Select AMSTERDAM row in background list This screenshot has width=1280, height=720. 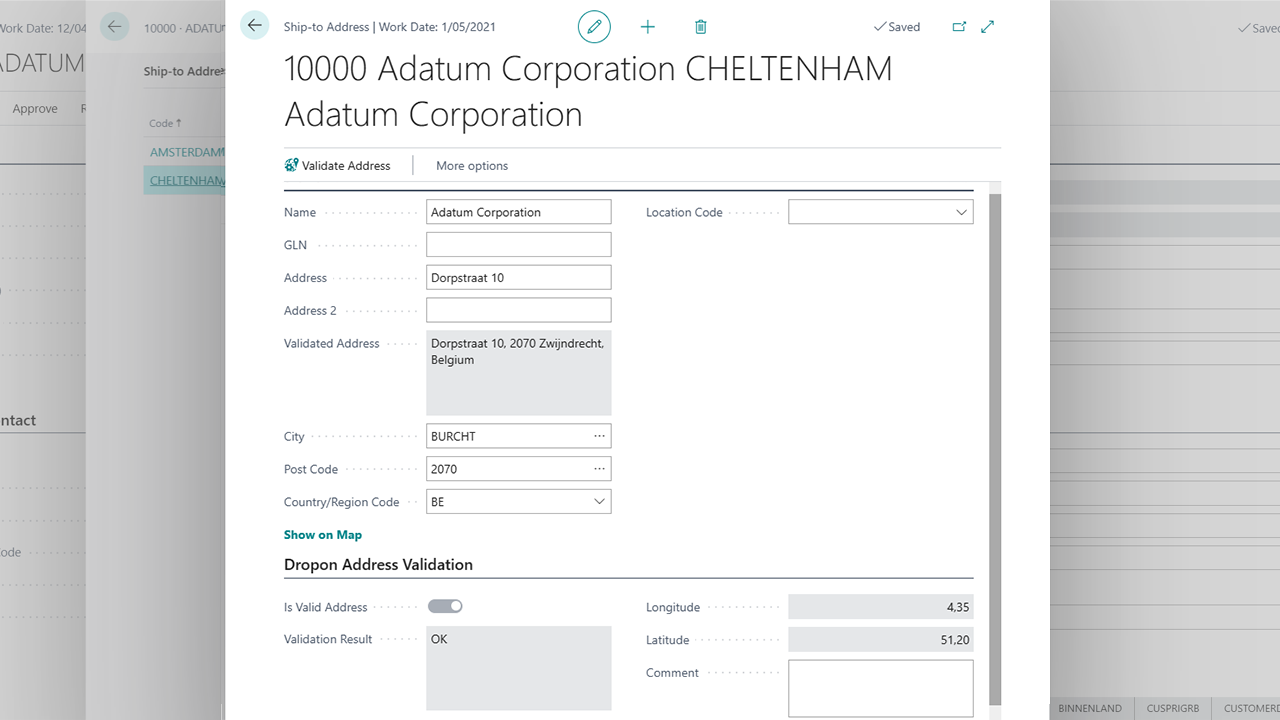(186, 152)
